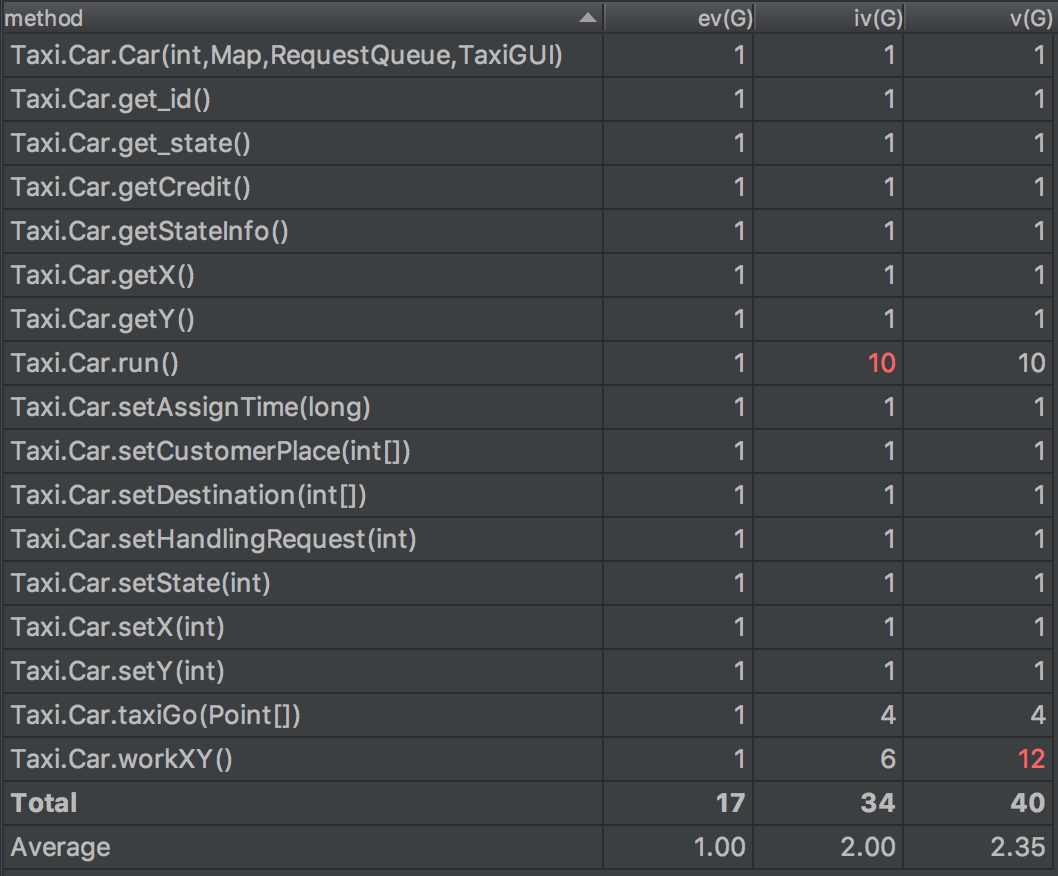Click the sort arrow in method header
Viewport: 1058px width, 876px height.
coord(587,18)
